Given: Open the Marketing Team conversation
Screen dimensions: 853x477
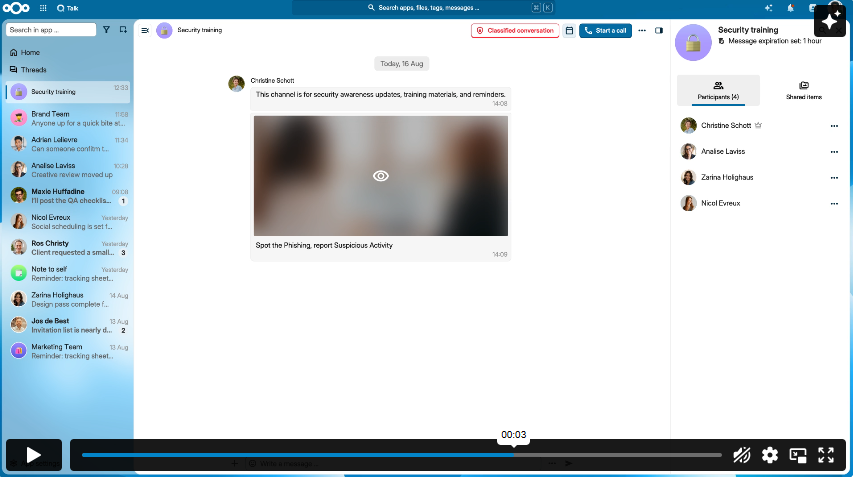Looking at the screenshot, I should pos(68,351).
